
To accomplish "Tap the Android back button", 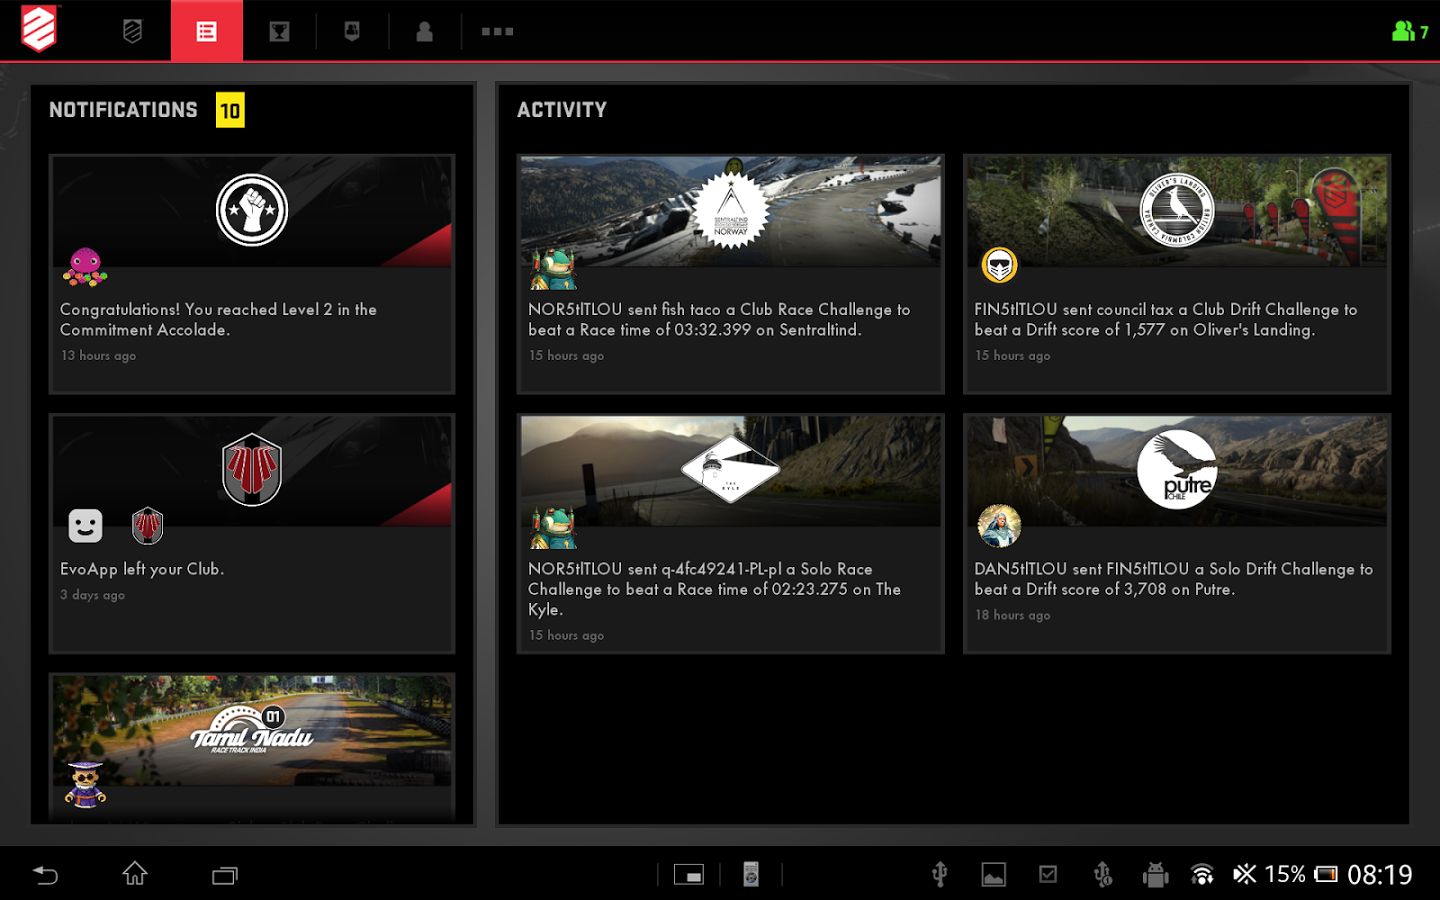I will pos(46,875).
